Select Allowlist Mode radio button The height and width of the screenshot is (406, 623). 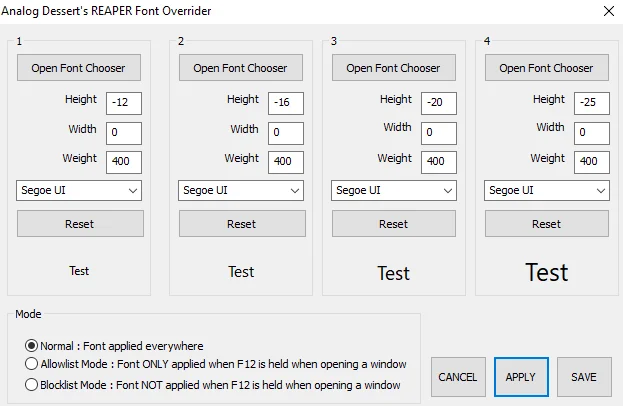(x=31, y=363)
